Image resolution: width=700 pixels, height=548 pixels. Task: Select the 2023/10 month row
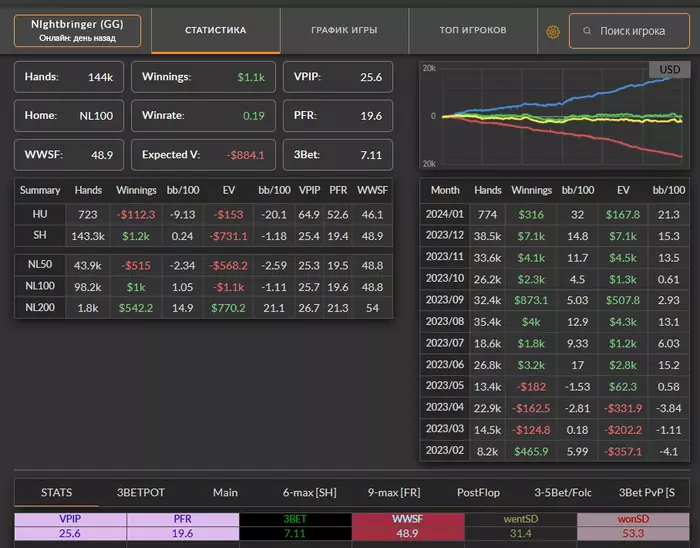coord(554,279)
